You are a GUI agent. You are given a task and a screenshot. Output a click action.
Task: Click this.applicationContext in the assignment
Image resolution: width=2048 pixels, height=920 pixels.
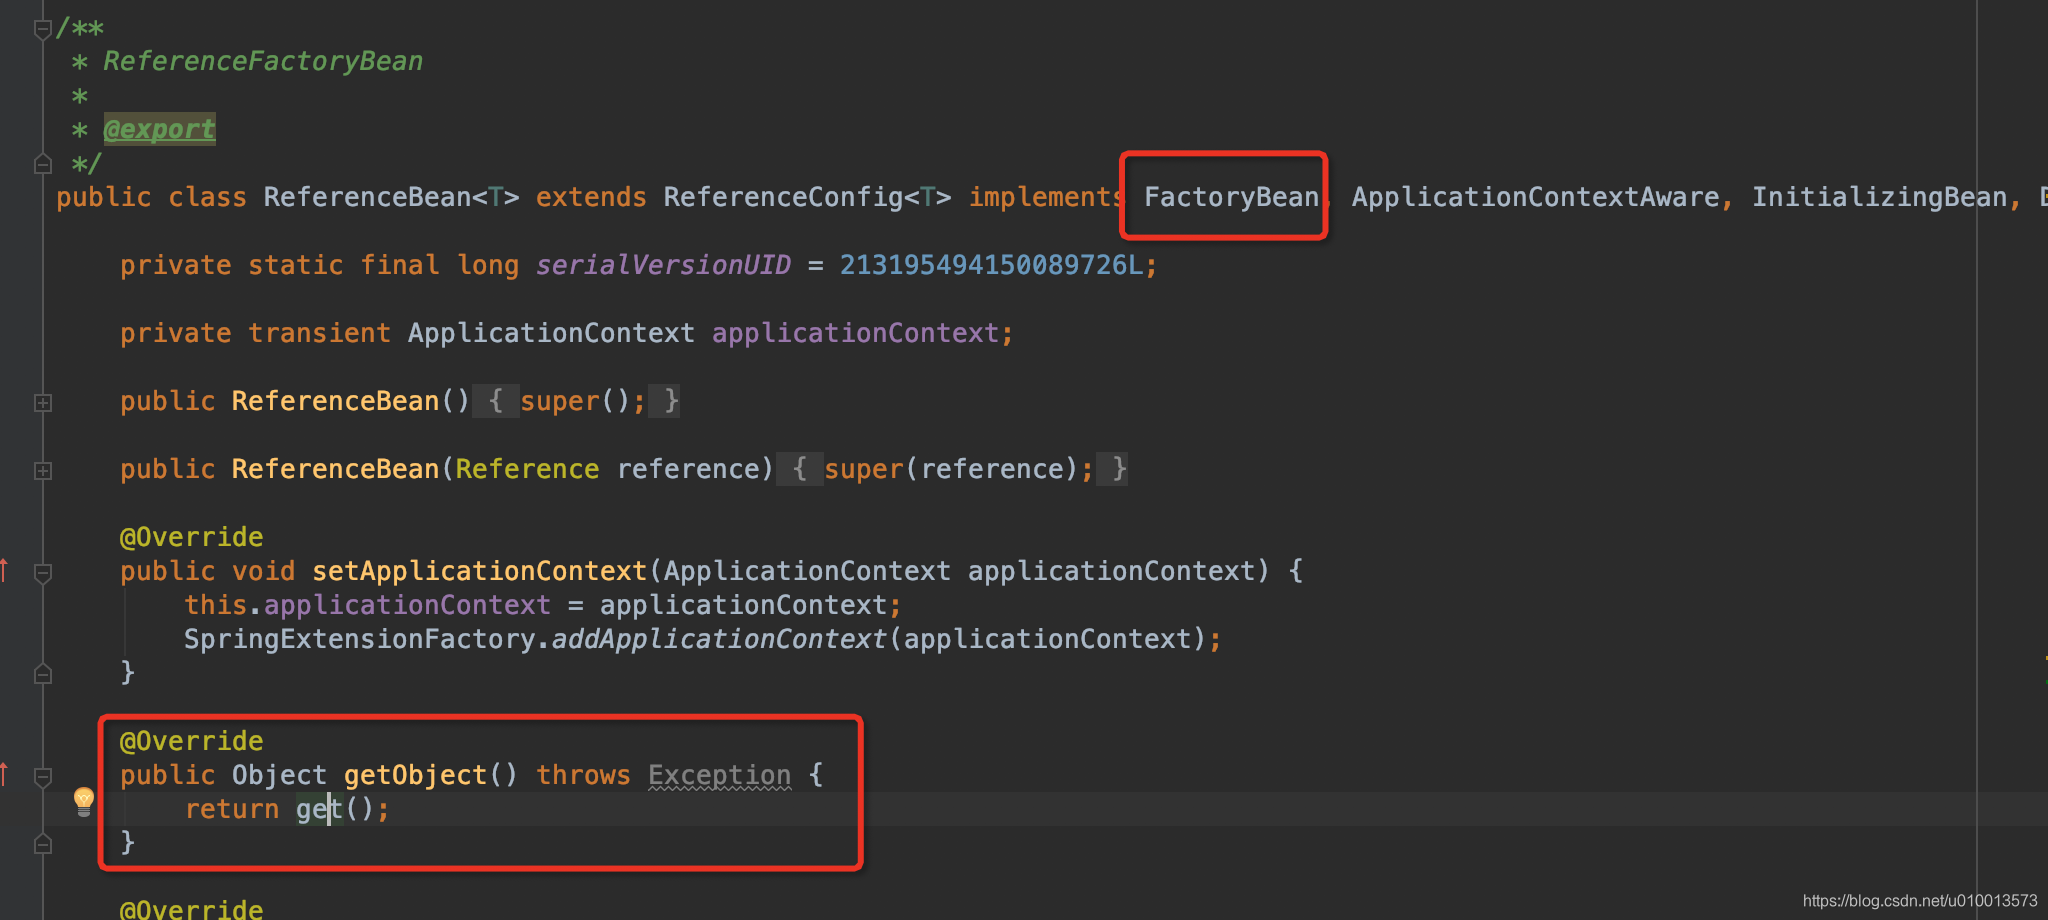(x=367, y=605)
